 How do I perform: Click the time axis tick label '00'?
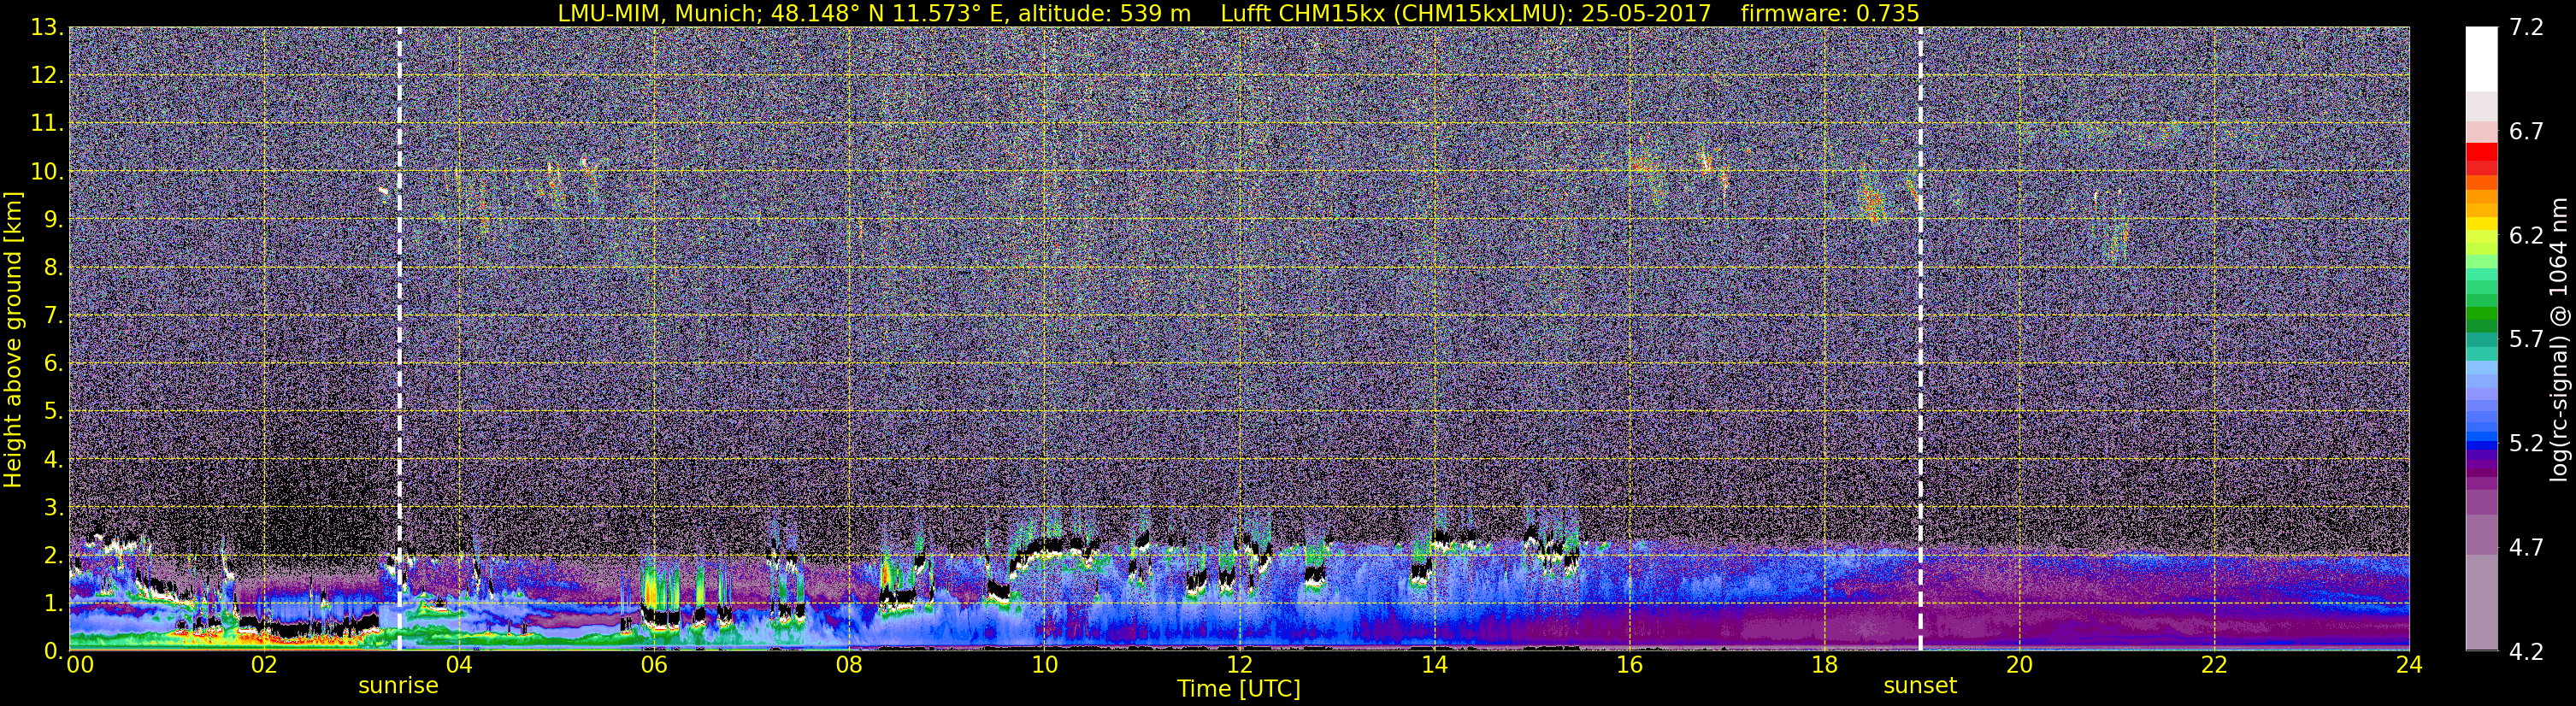pyautogui.click(x=79, y=665)
